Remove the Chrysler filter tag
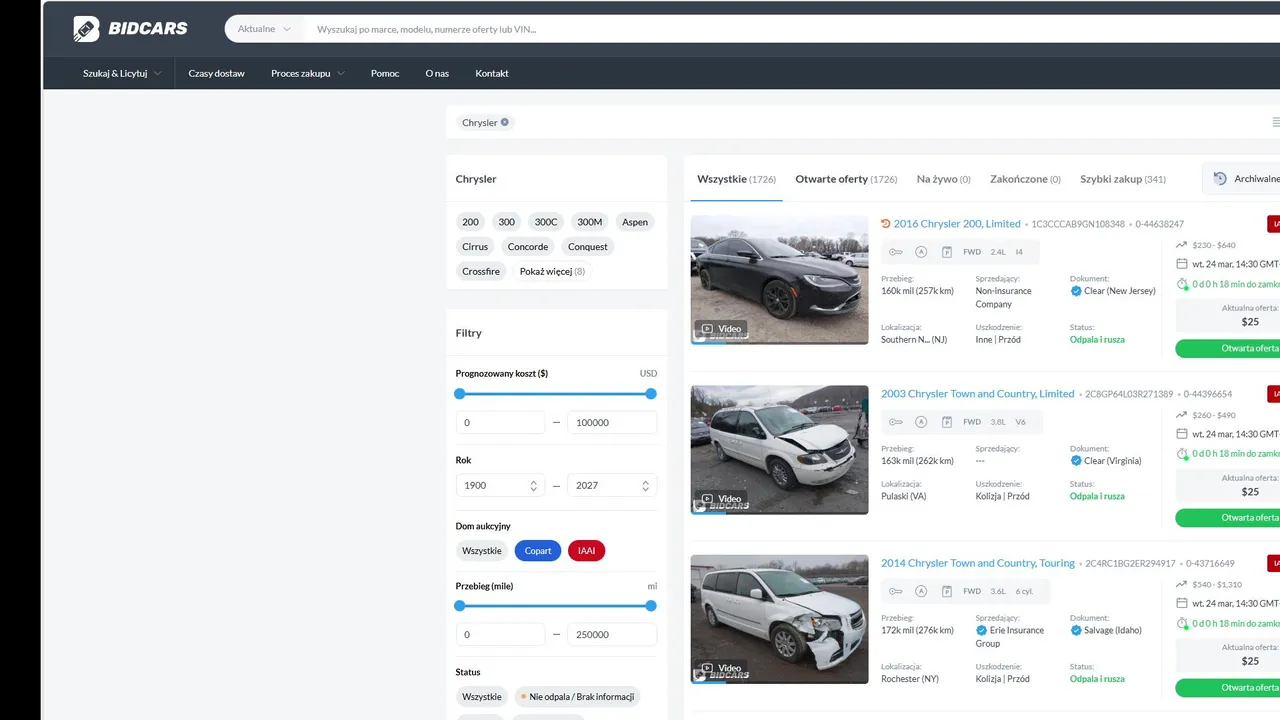Image resolution: width=1280 pixels, height=720 pixels. 505,122
